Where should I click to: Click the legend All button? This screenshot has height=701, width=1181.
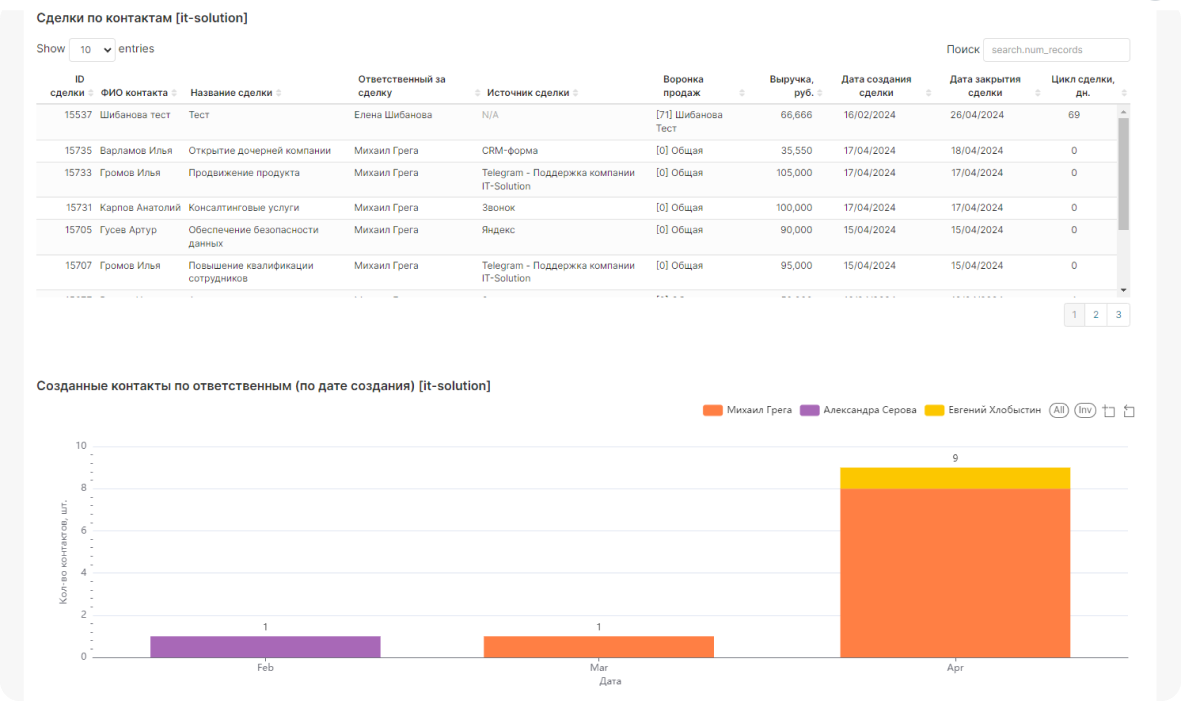click(1059, 410)
